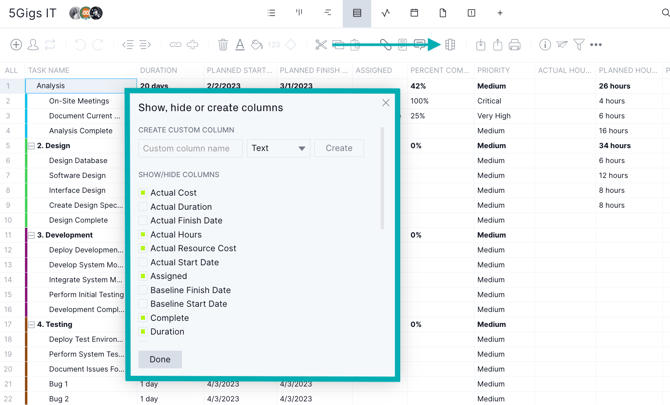Click the Redo arrow icon
This screenshot has width=670, height=405.
tap(98, 44)
